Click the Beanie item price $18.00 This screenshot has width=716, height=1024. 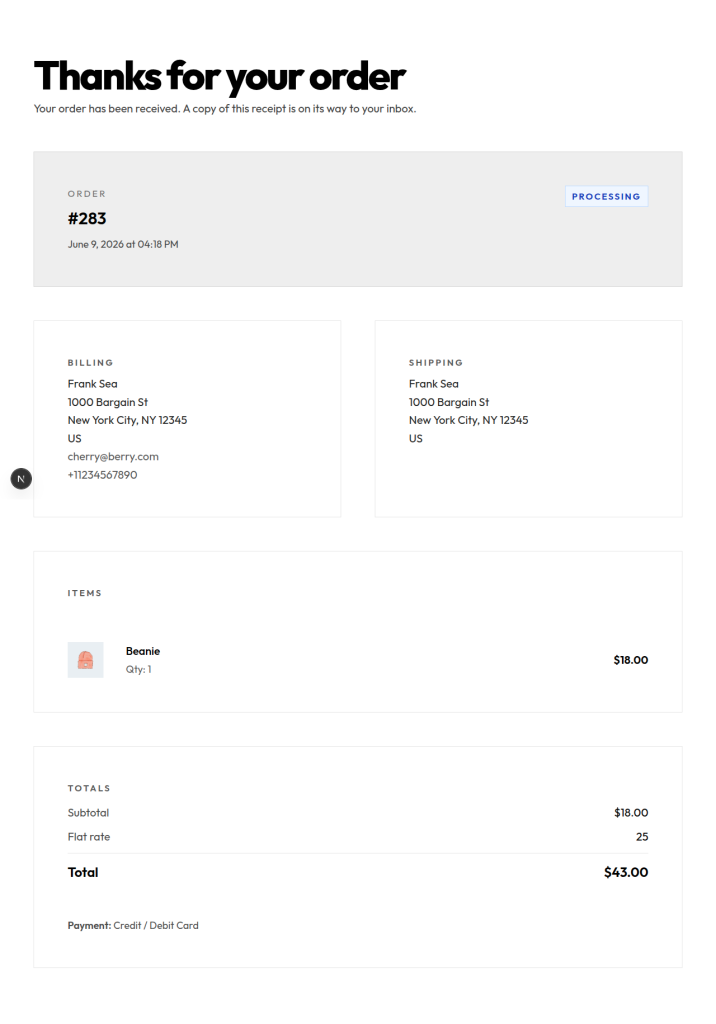tap(630, 660)
